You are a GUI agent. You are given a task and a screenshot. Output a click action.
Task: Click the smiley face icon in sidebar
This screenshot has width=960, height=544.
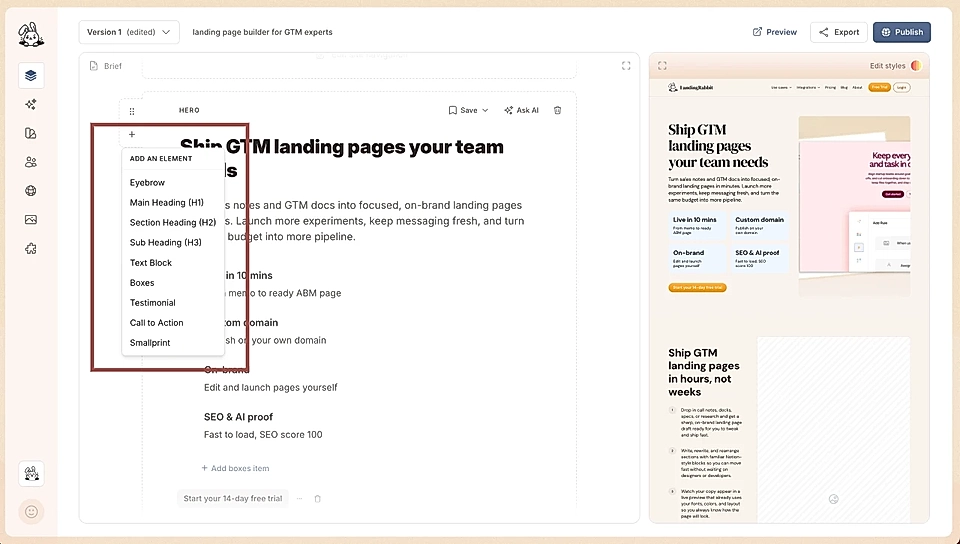tap(31, 512)
